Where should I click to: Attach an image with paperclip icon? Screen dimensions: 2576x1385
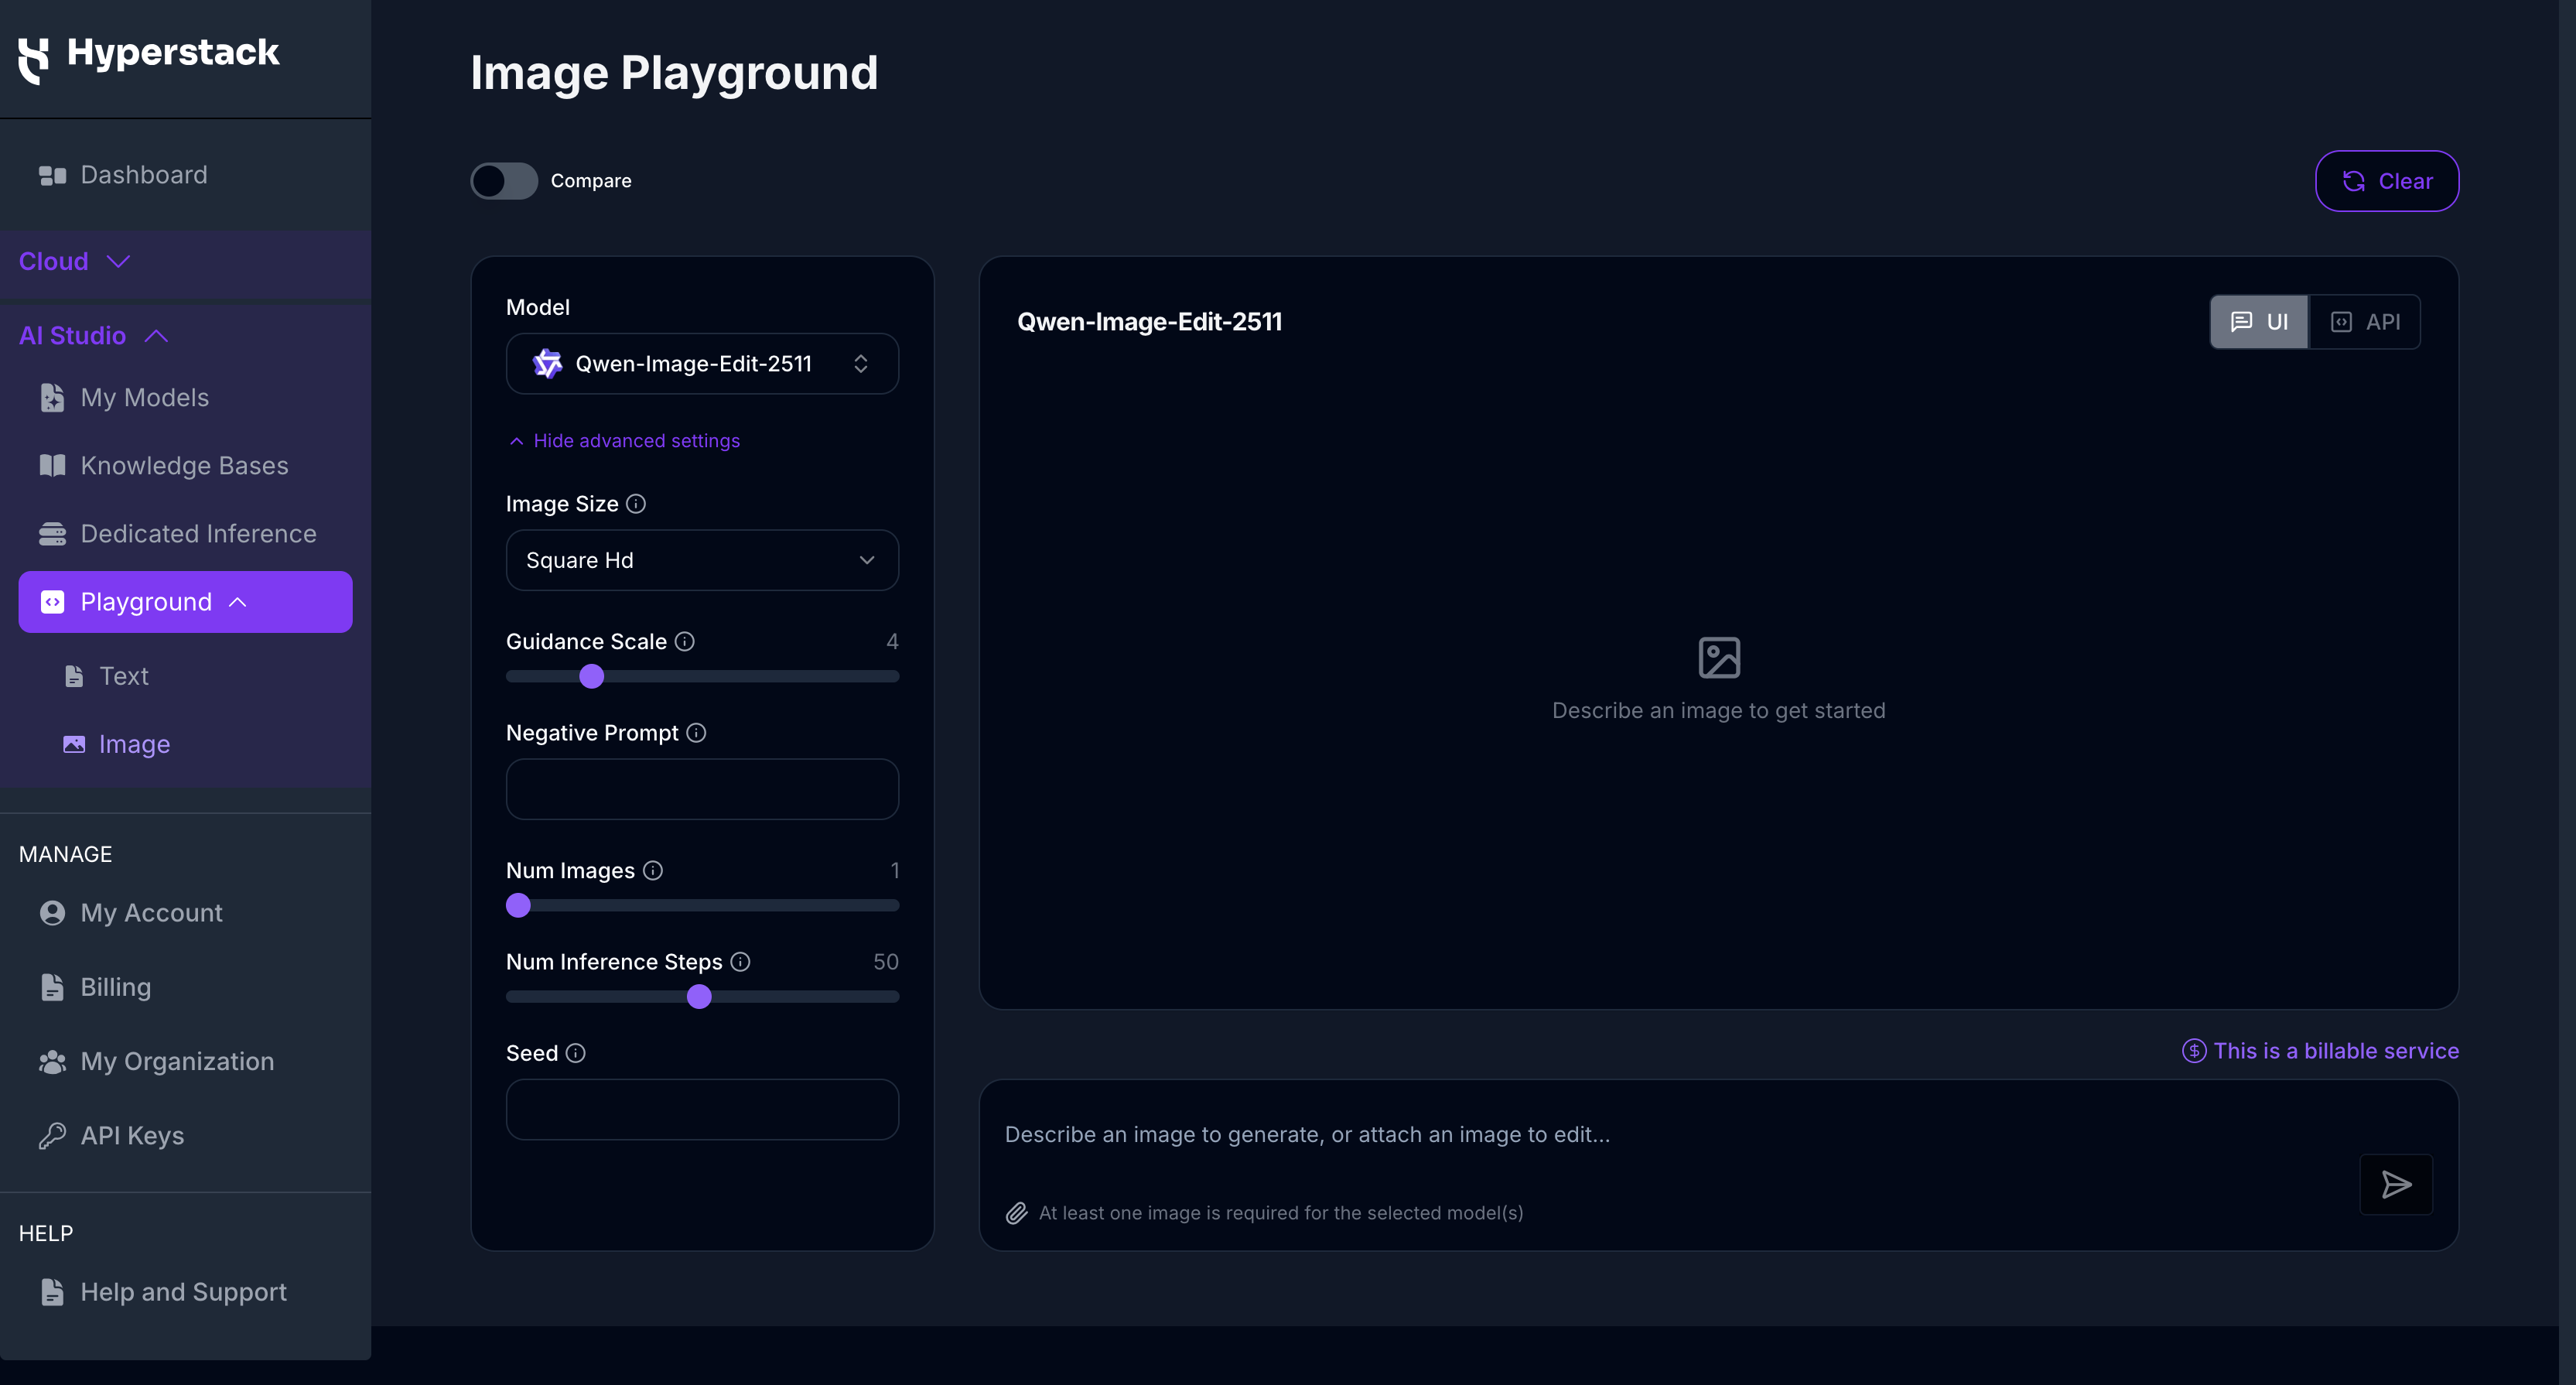(1017, 1213)
